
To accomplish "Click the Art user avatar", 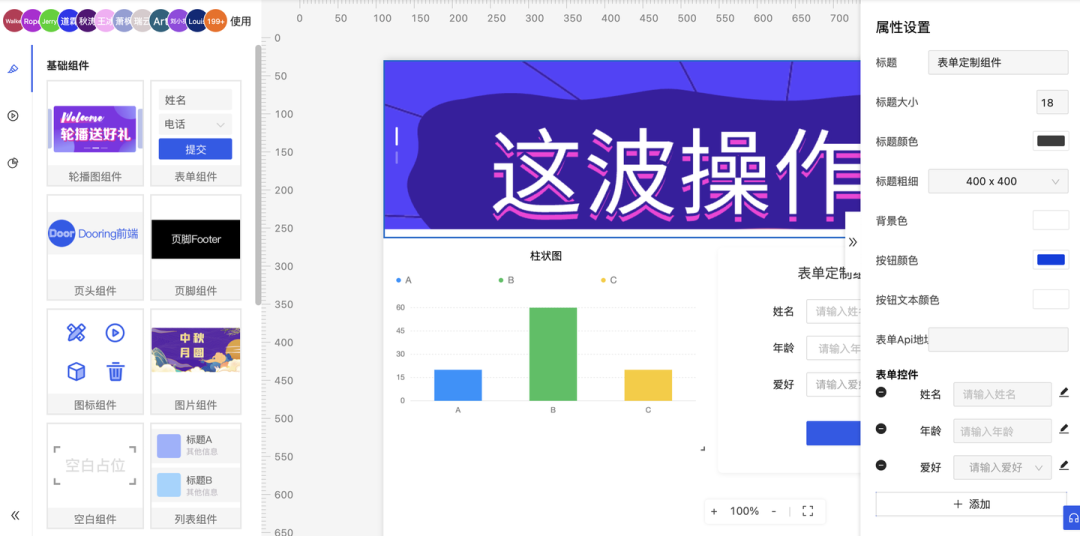I will point(160,21).
